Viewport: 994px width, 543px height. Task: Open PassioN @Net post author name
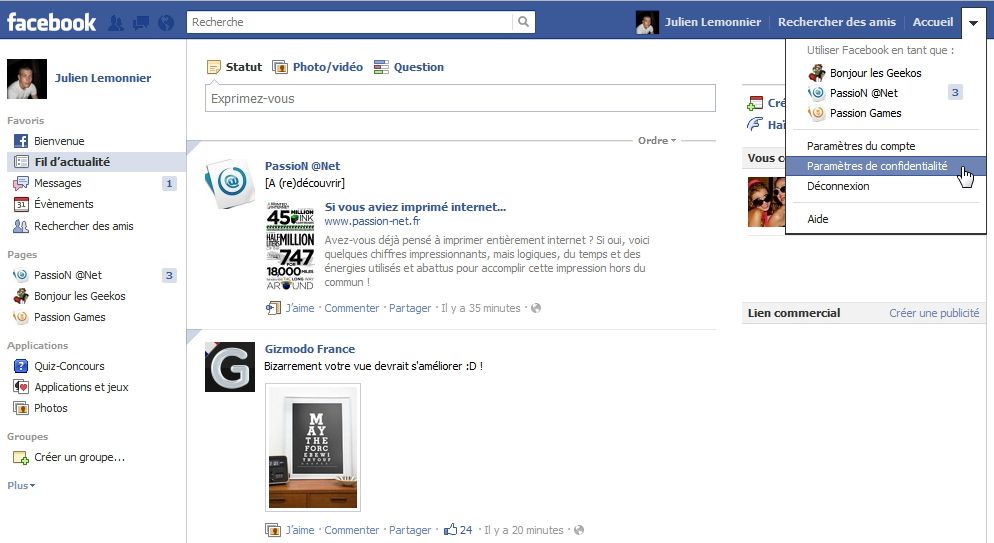[302, 166]
